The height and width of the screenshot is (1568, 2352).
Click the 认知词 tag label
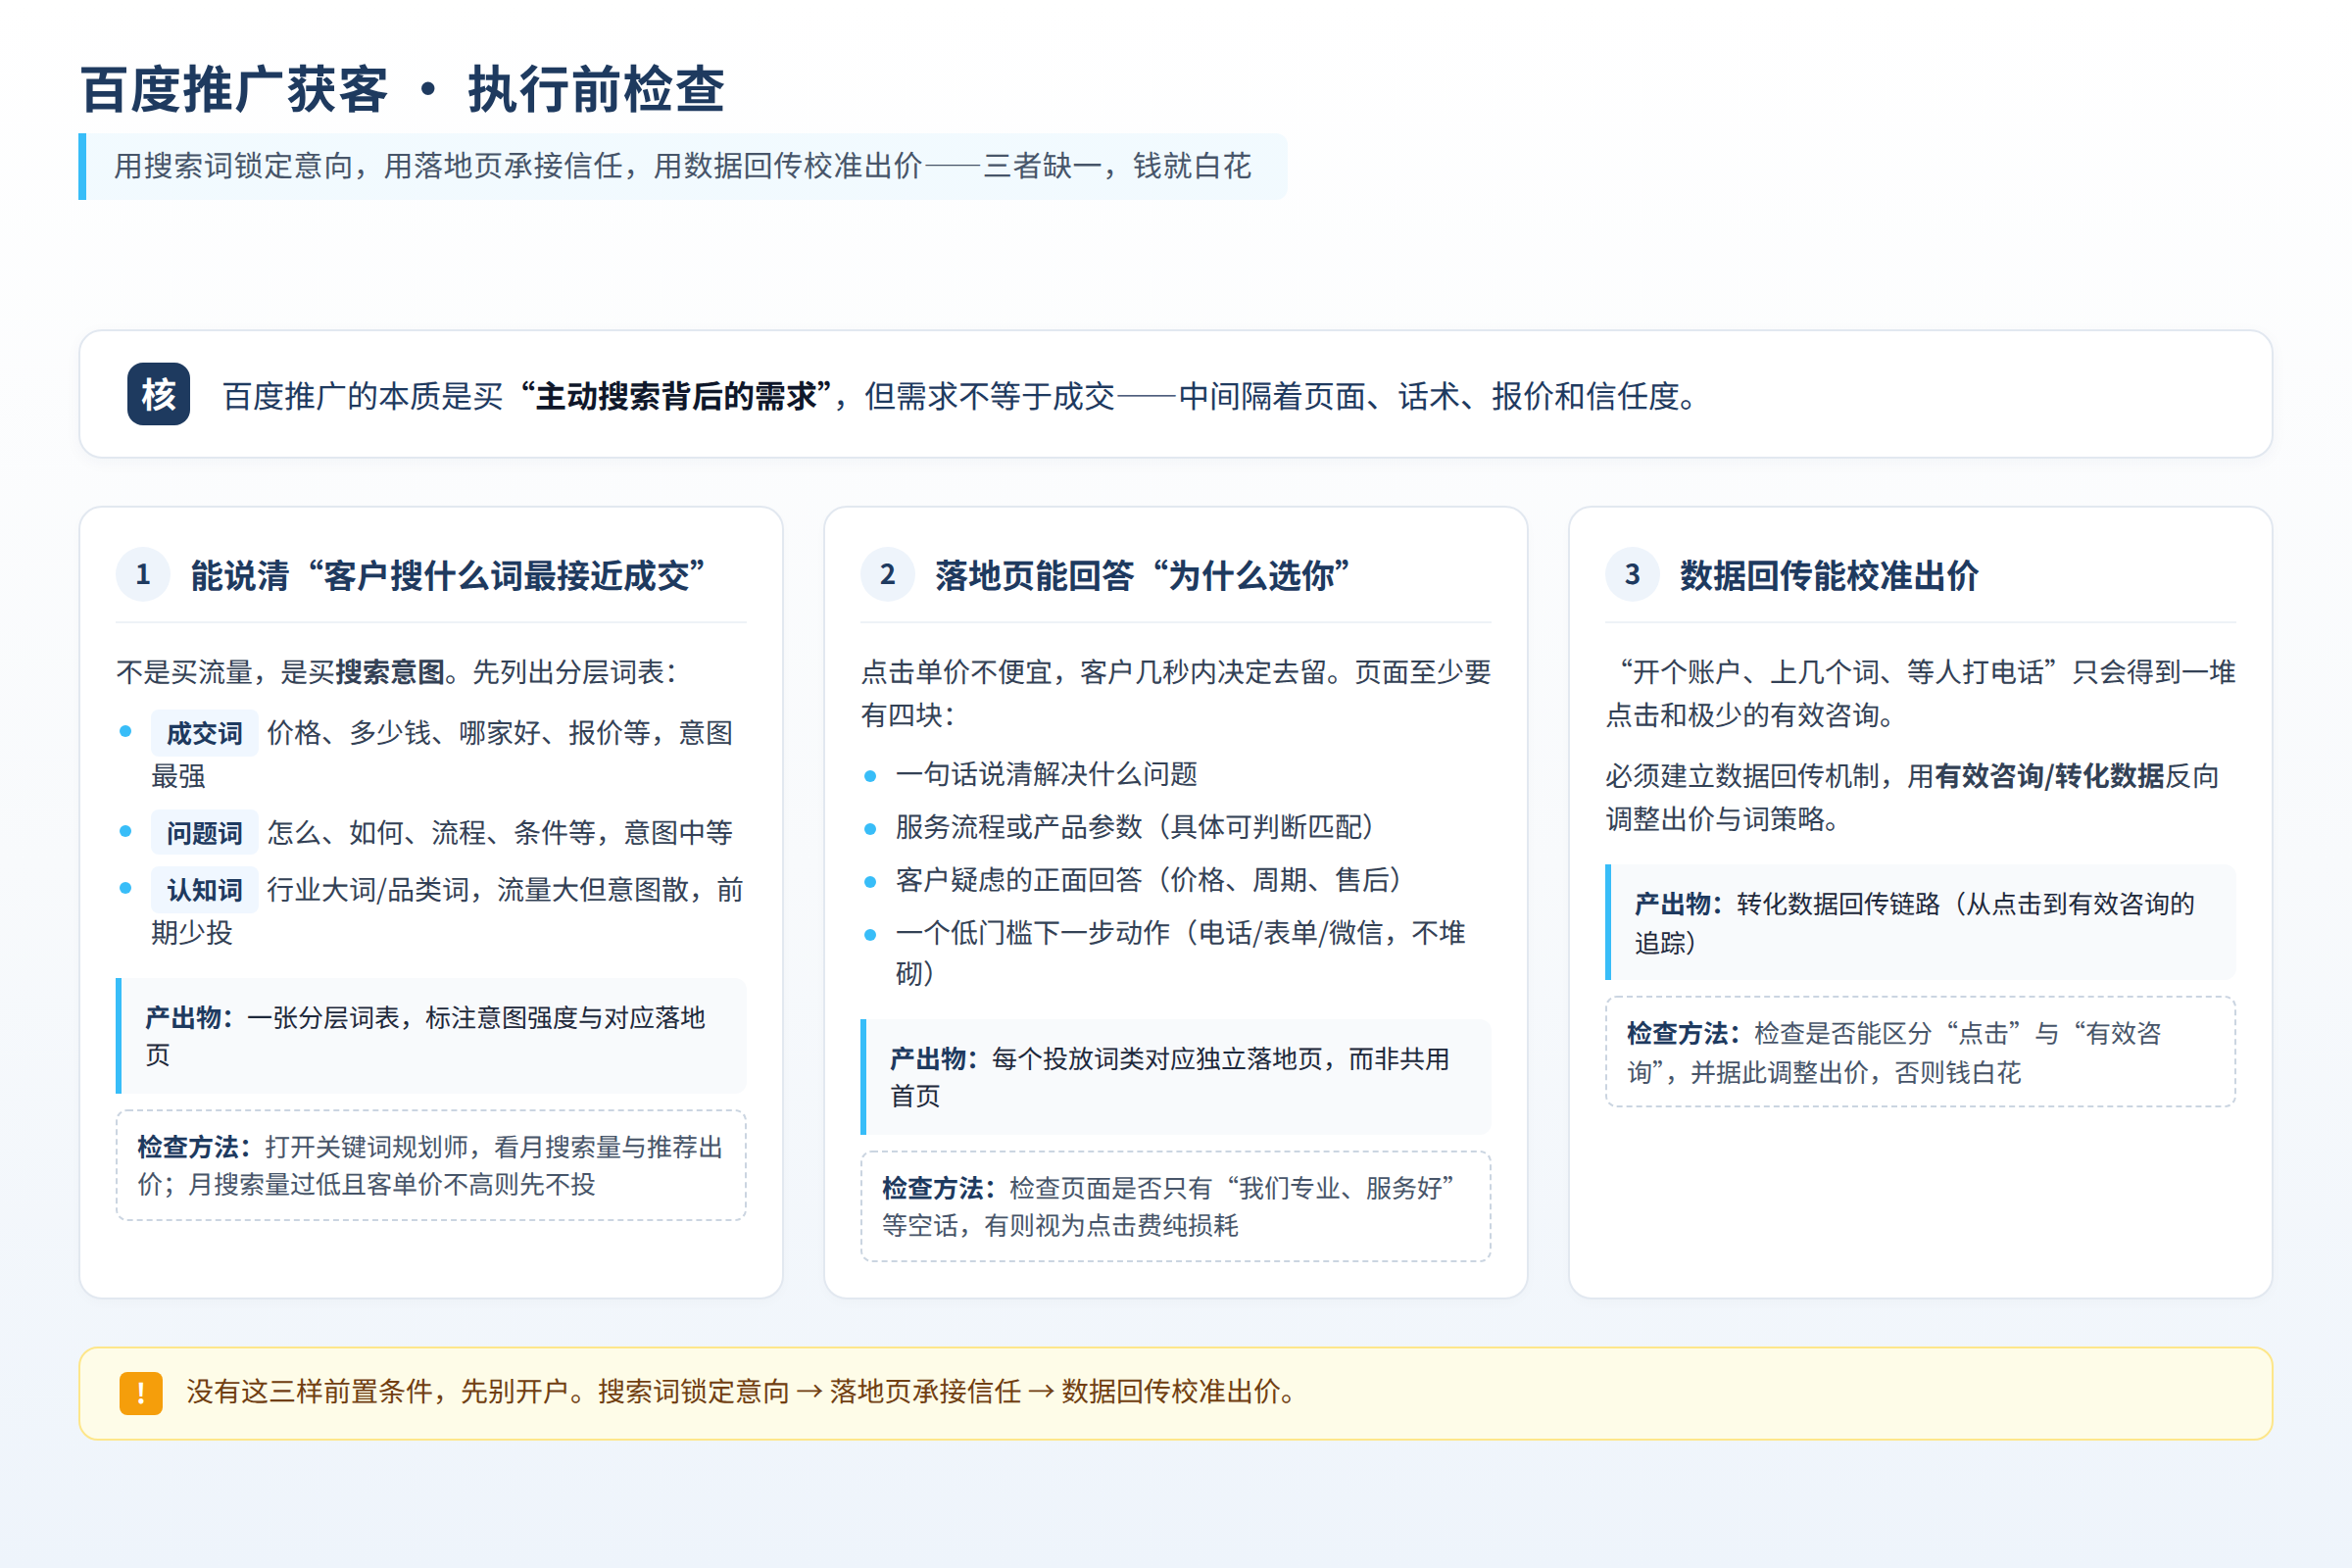[204, 889]
